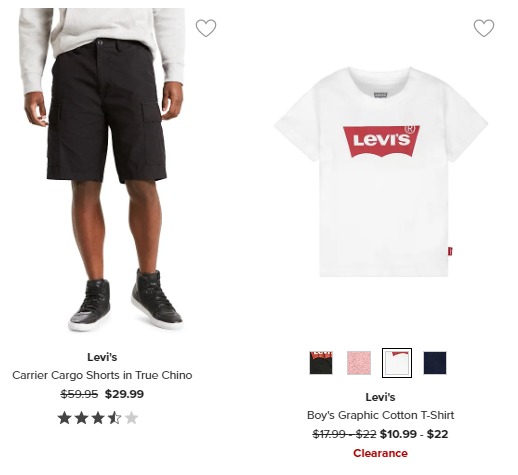Open the black cargo shorts product photo

tap(102, 170)
